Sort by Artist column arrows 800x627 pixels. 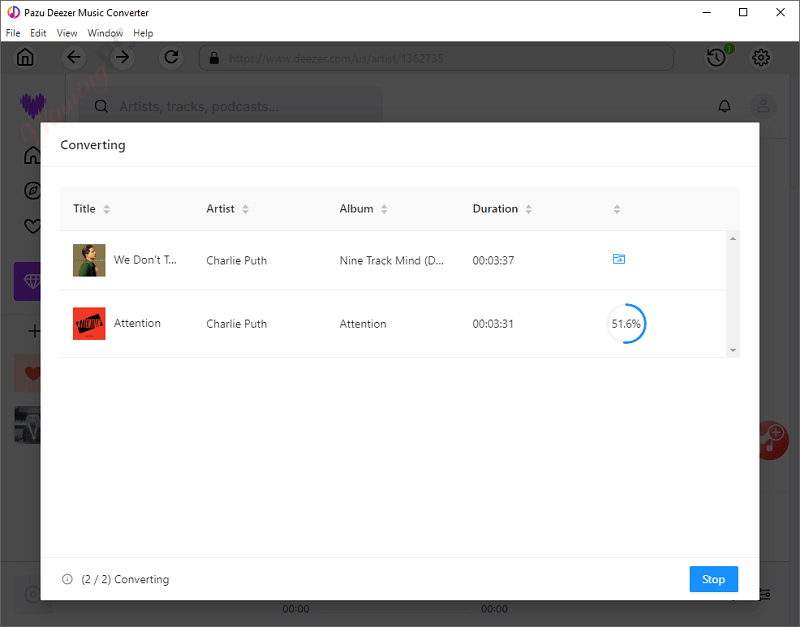click(x=245, y=209)
